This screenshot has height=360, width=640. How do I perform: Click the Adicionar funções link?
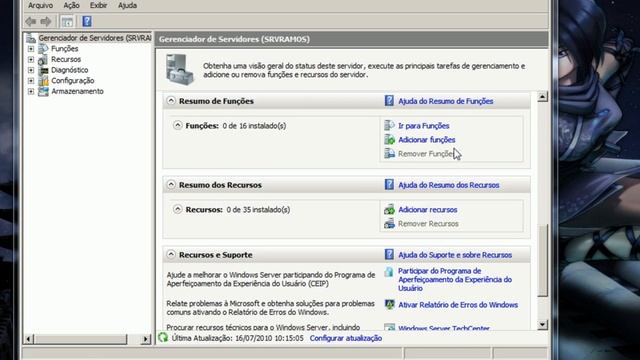(x=427, y=140)
